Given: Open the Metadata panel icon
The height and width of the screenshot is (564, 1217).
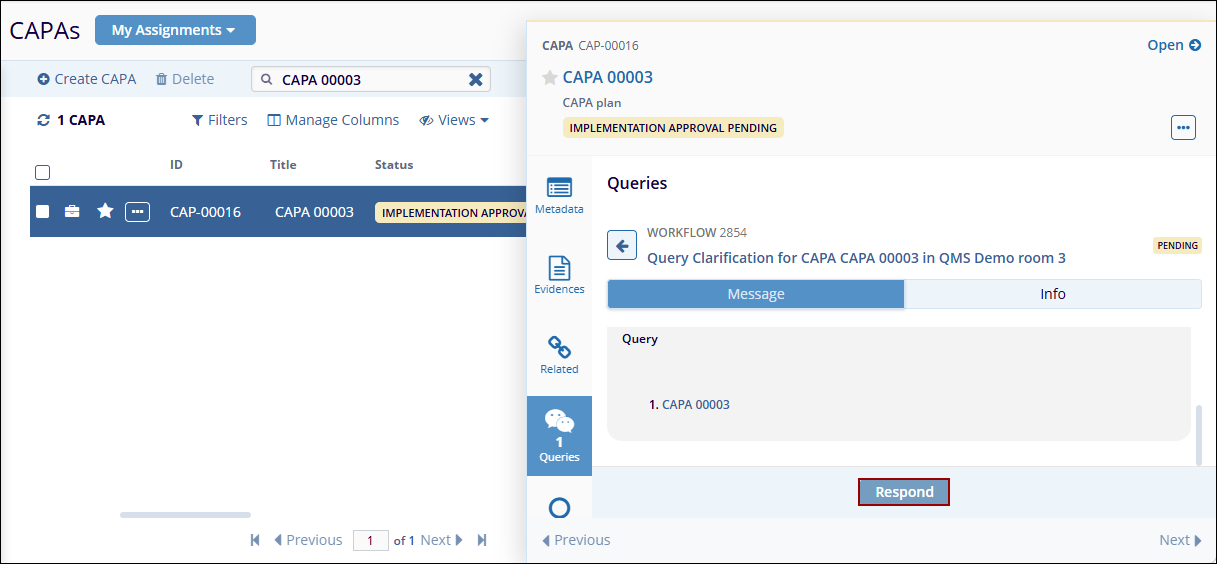Looking at the screenshot, I should coord(559,195).
